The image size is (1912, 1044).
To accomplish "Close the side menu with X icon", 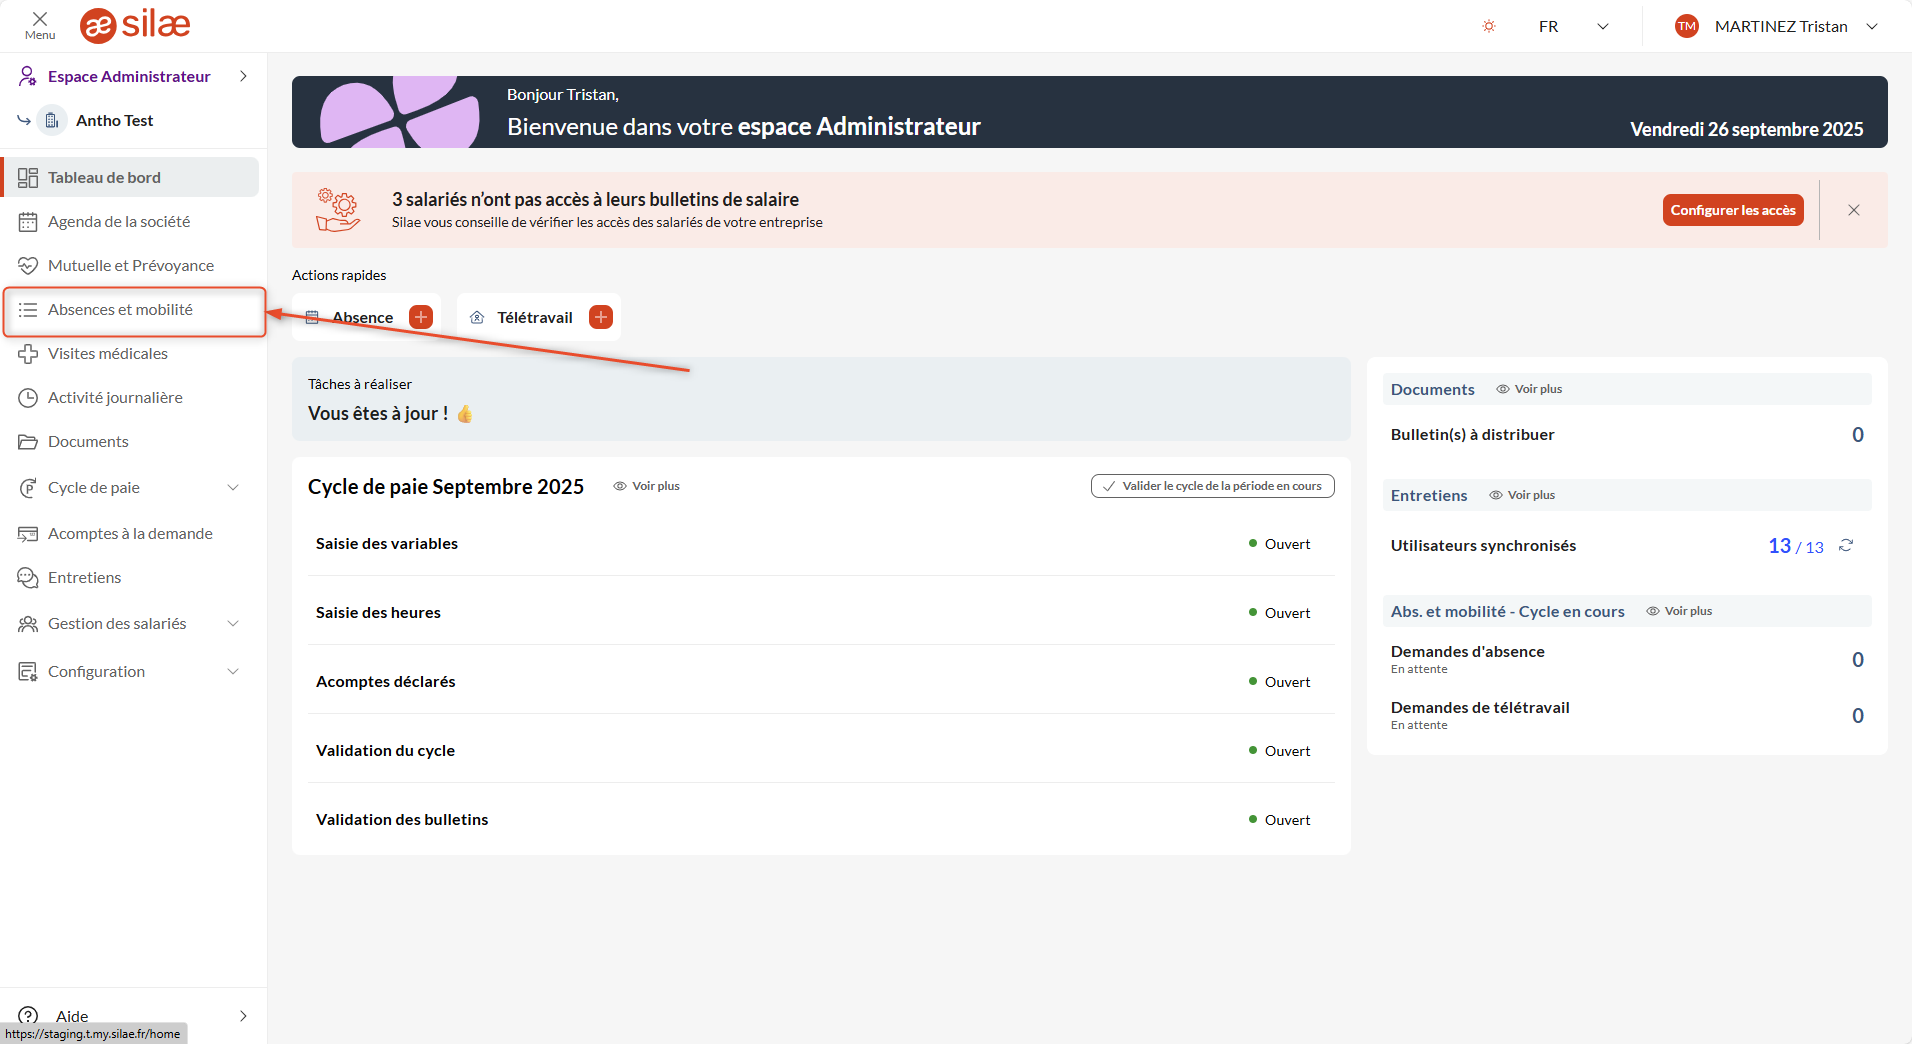I will point(40,20).
